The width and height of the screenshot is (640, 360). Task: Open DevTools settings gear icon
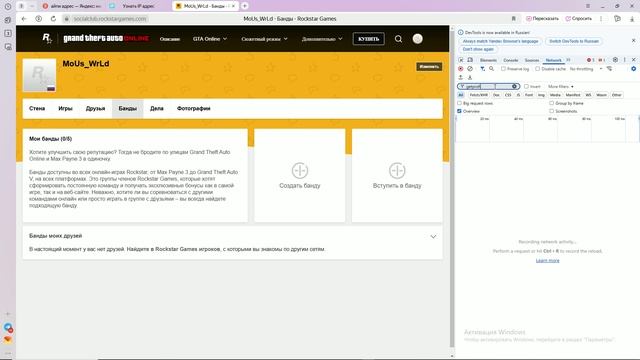coord(615,60)
